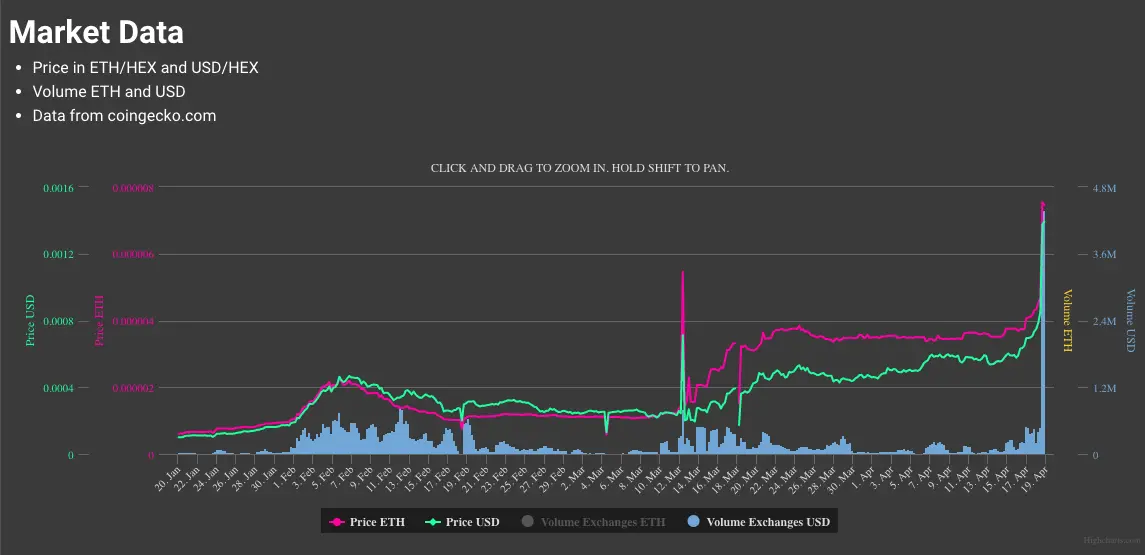Click the 0.0008 Price USD axis label
This screenshot has height=555, width=1145.
(x=58, y=321)
